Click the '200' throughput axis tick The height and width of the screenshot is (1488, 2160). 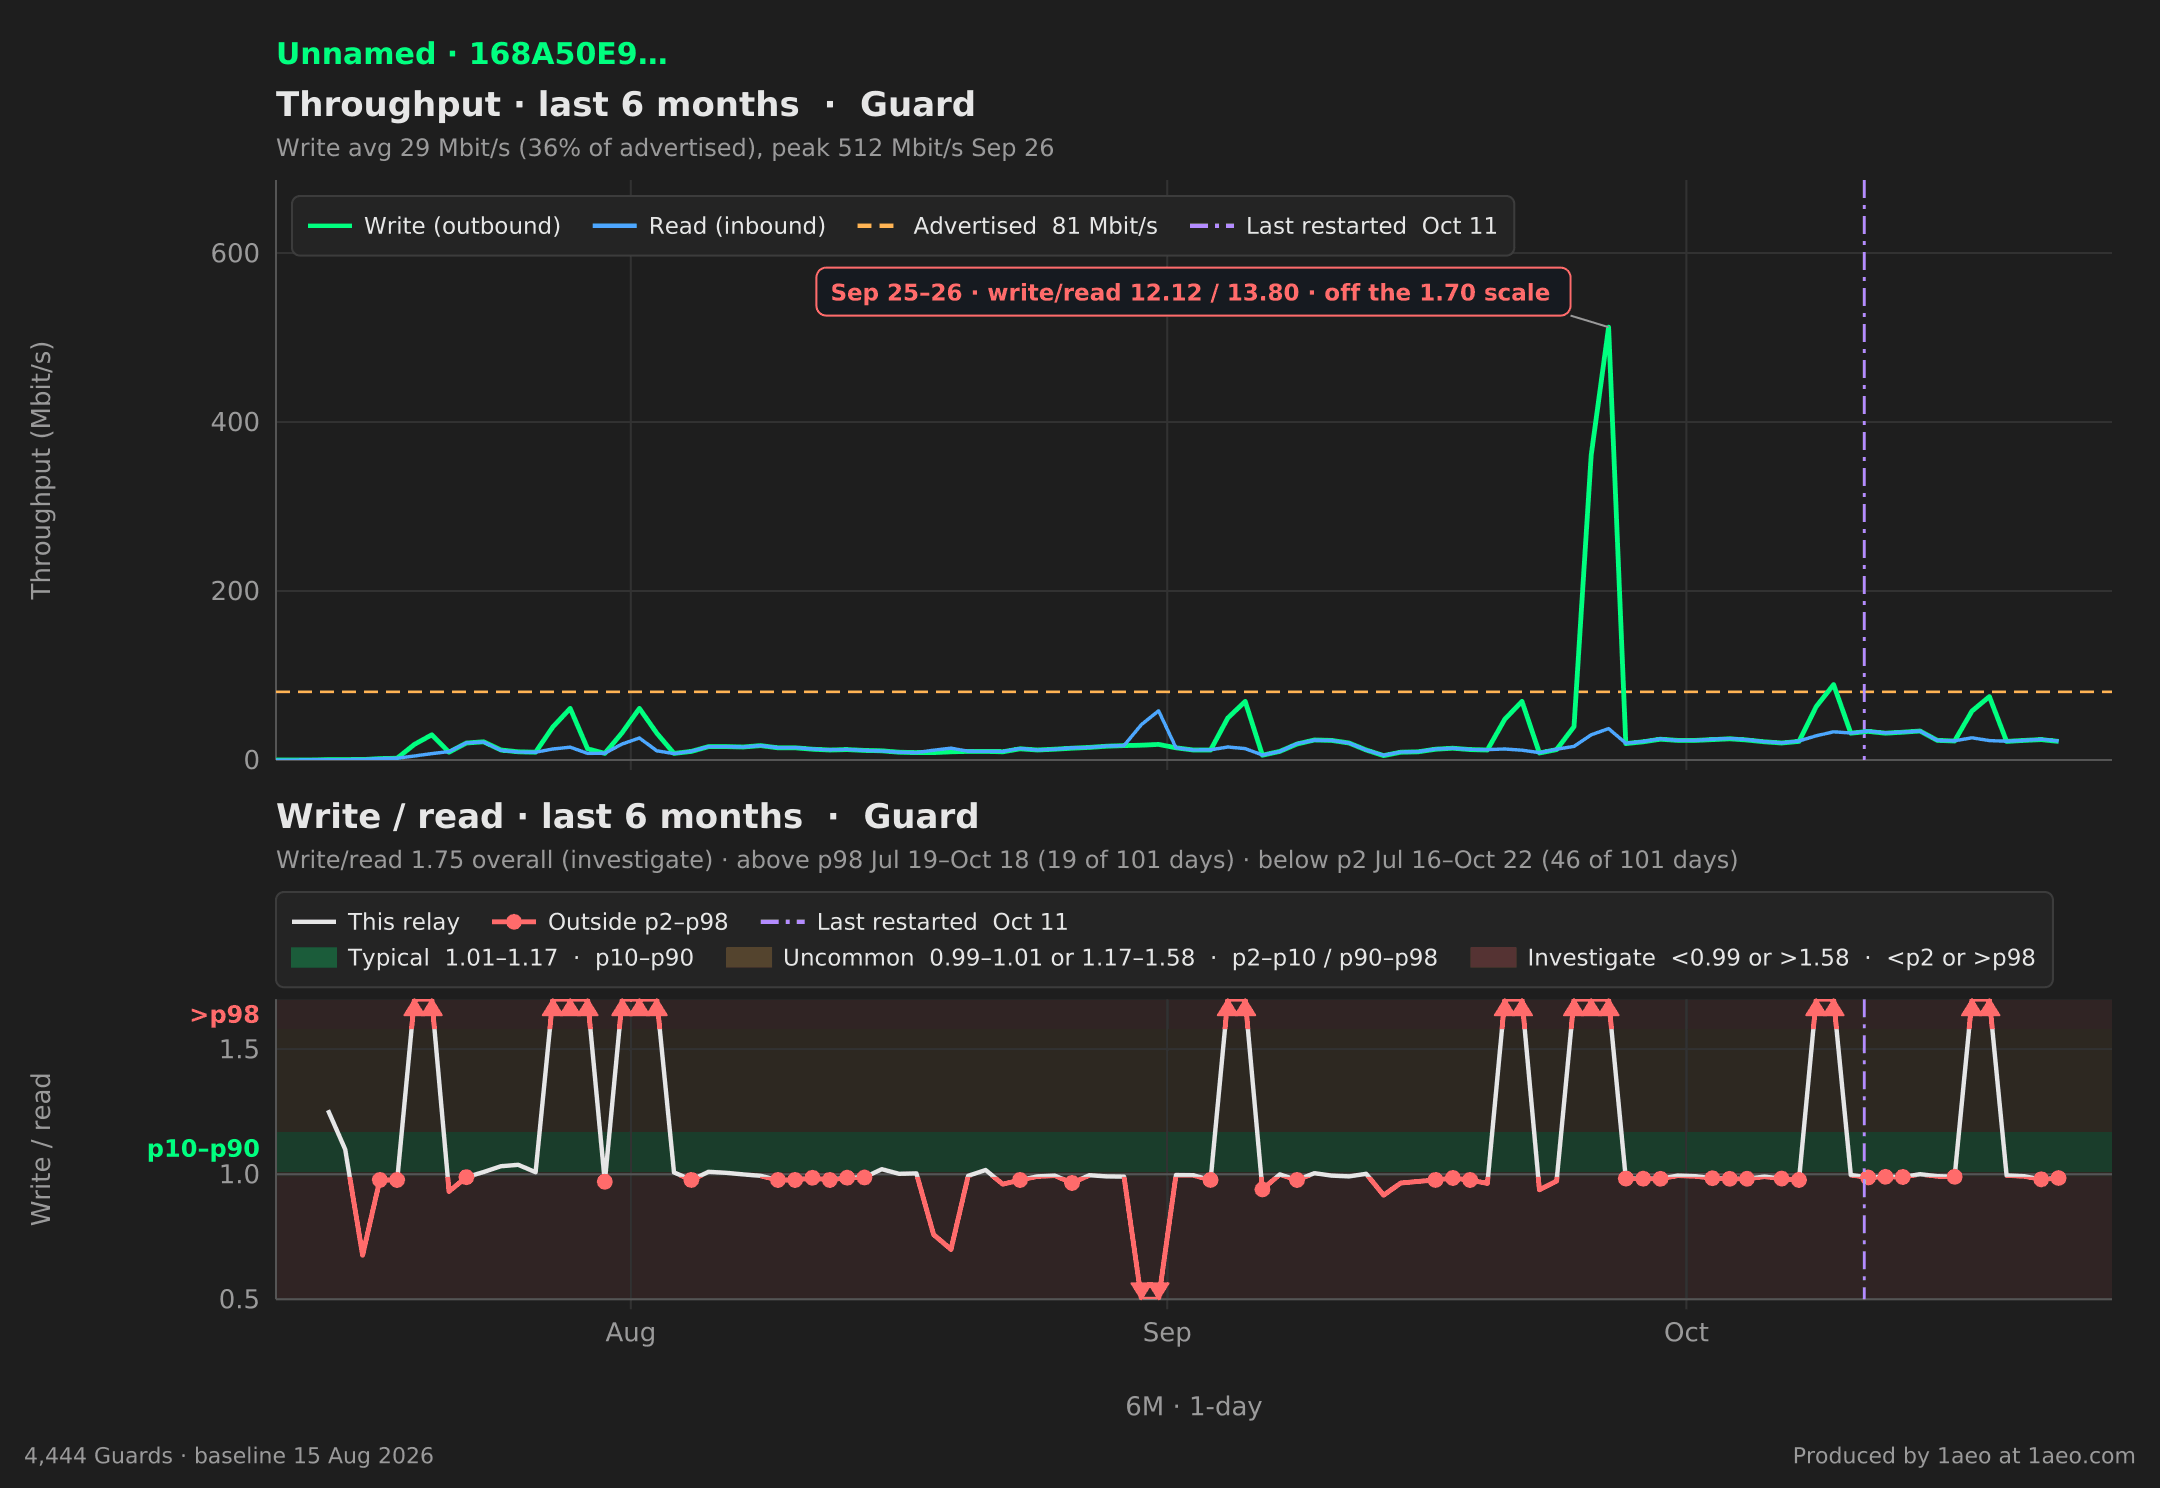pyautogui.click(x=235, y=591)
